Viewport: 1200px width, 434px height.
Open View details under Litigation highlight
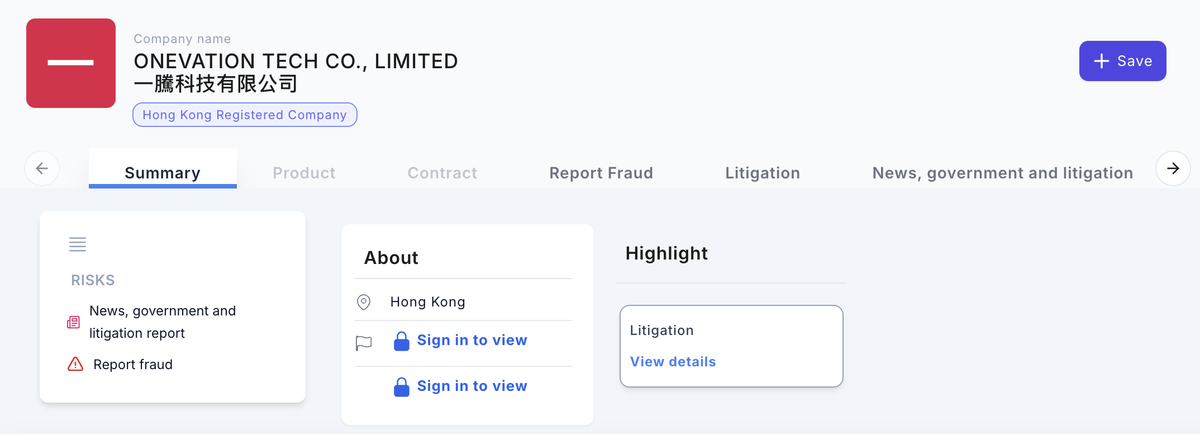click(x=673, y=362)
